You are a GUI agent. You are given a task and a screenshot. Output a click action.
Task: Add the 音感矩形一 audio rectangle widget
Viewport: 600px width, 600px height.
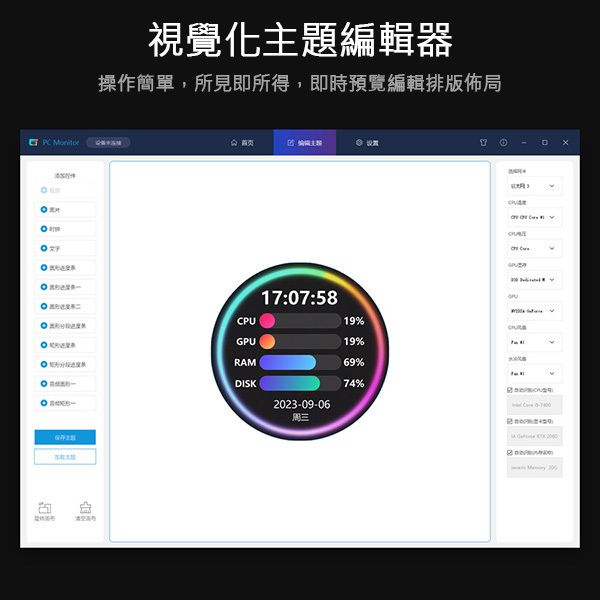(x=65, y=403)
